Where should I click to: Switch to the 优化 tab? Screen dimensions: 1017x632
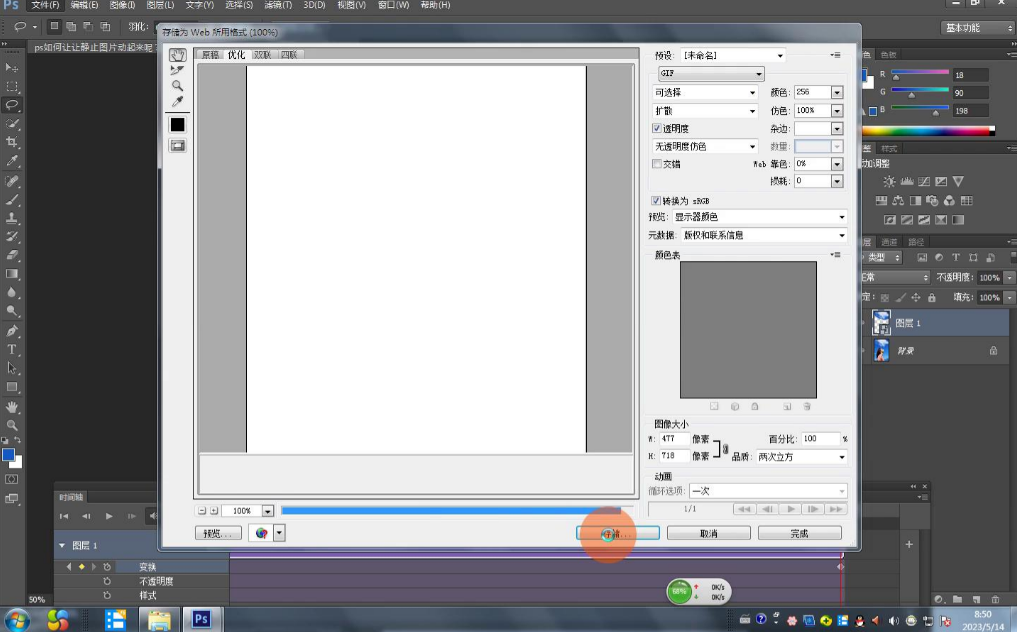click(237, 55)
